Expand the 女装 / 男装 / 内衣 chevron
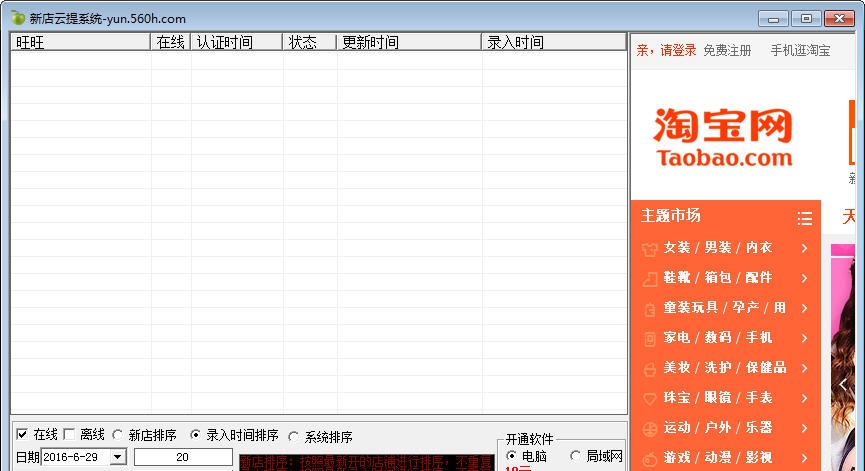Viewport: 865px width, 471px height. [x=805, y=248]
